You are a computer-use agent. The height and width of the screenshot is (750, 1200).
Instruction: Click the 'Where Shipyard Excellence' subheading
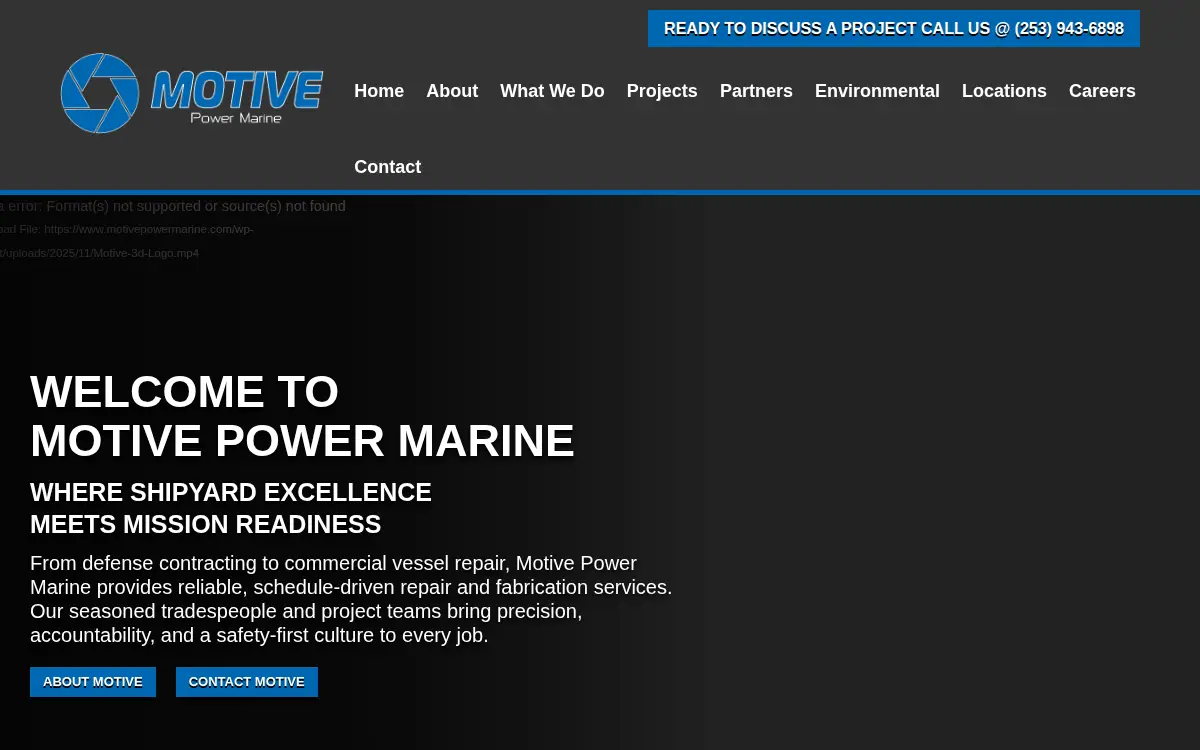pyautogui.click(x=231, y=508)
